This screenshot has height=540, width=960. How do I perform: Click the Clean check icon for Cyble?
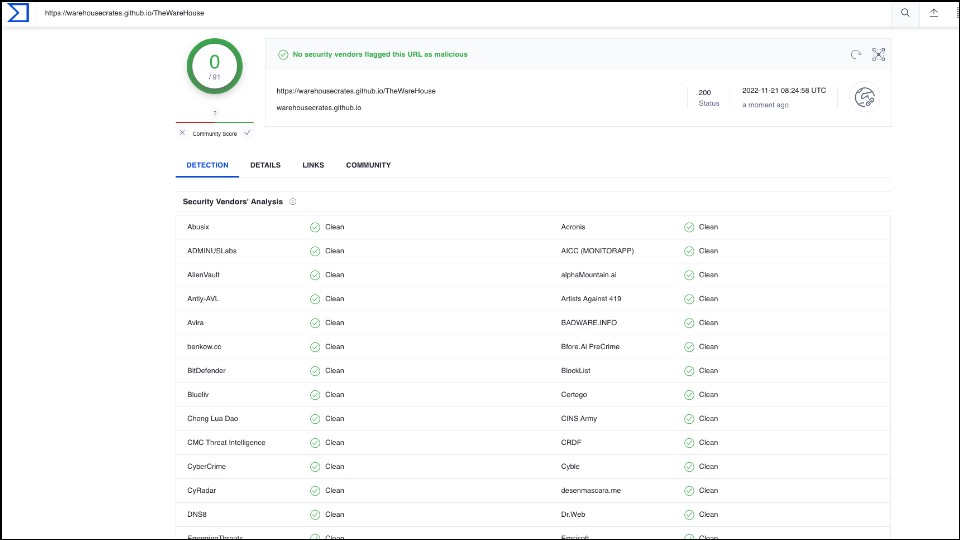(689, 467)
